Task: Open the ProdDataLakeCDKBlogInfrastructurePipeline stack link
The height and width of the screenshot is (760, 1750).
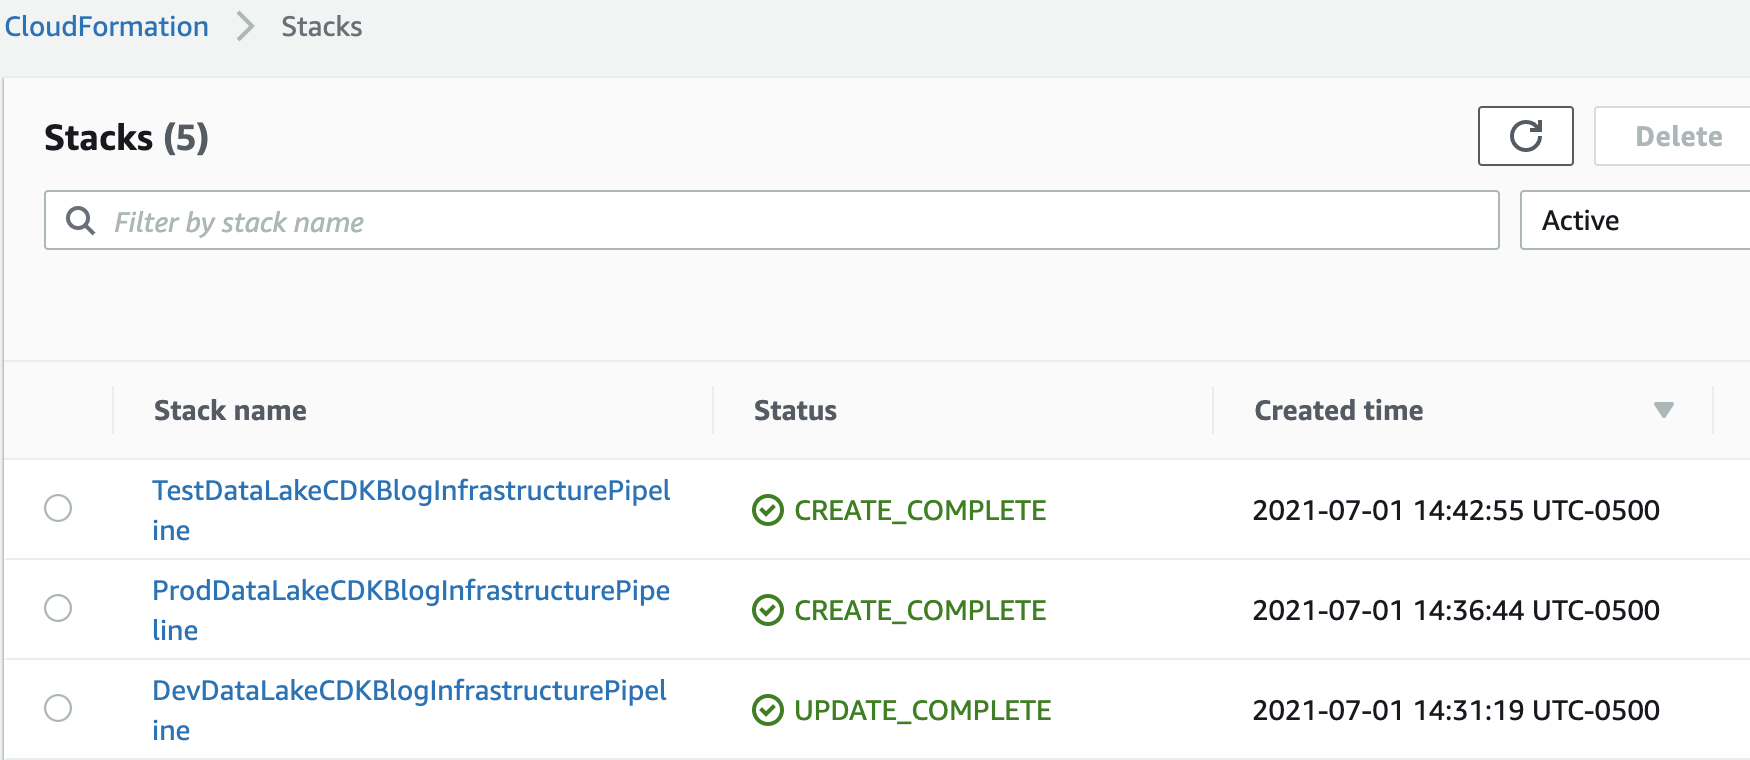Action: (x=410, y=591)
